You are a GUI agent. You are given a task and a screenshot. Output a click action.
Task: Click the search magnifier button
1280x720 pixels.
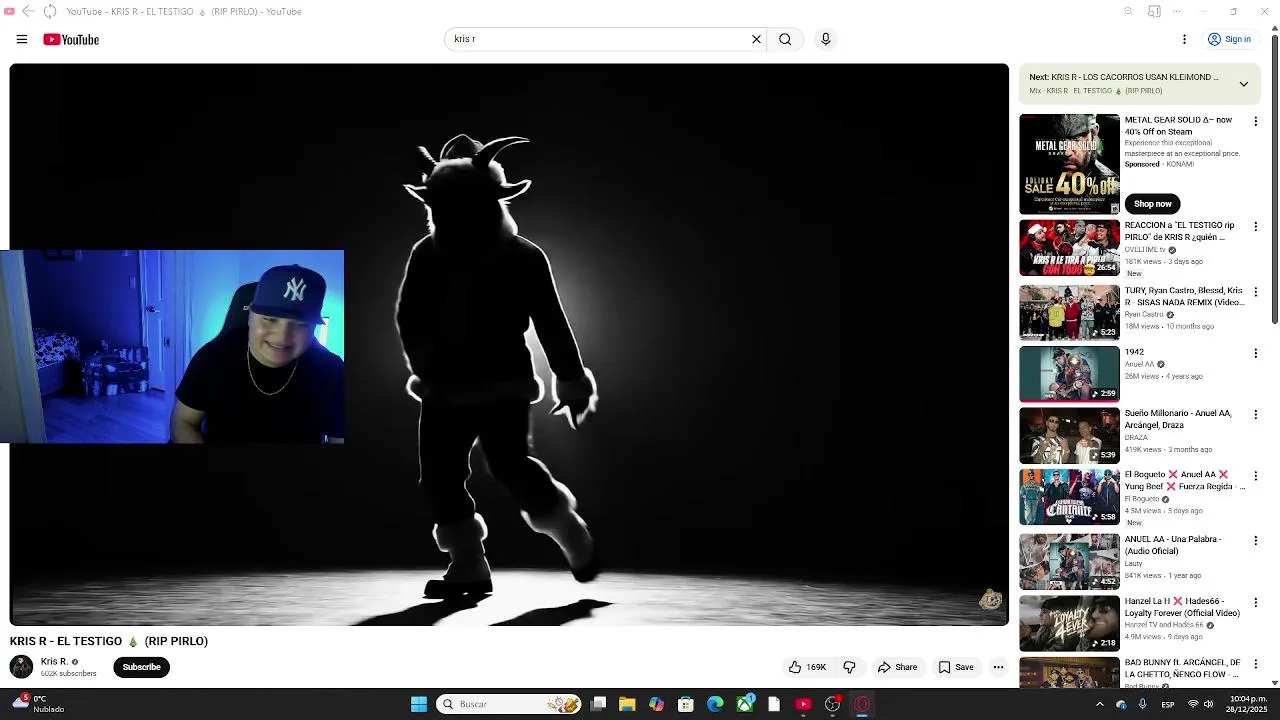point(785,39)
